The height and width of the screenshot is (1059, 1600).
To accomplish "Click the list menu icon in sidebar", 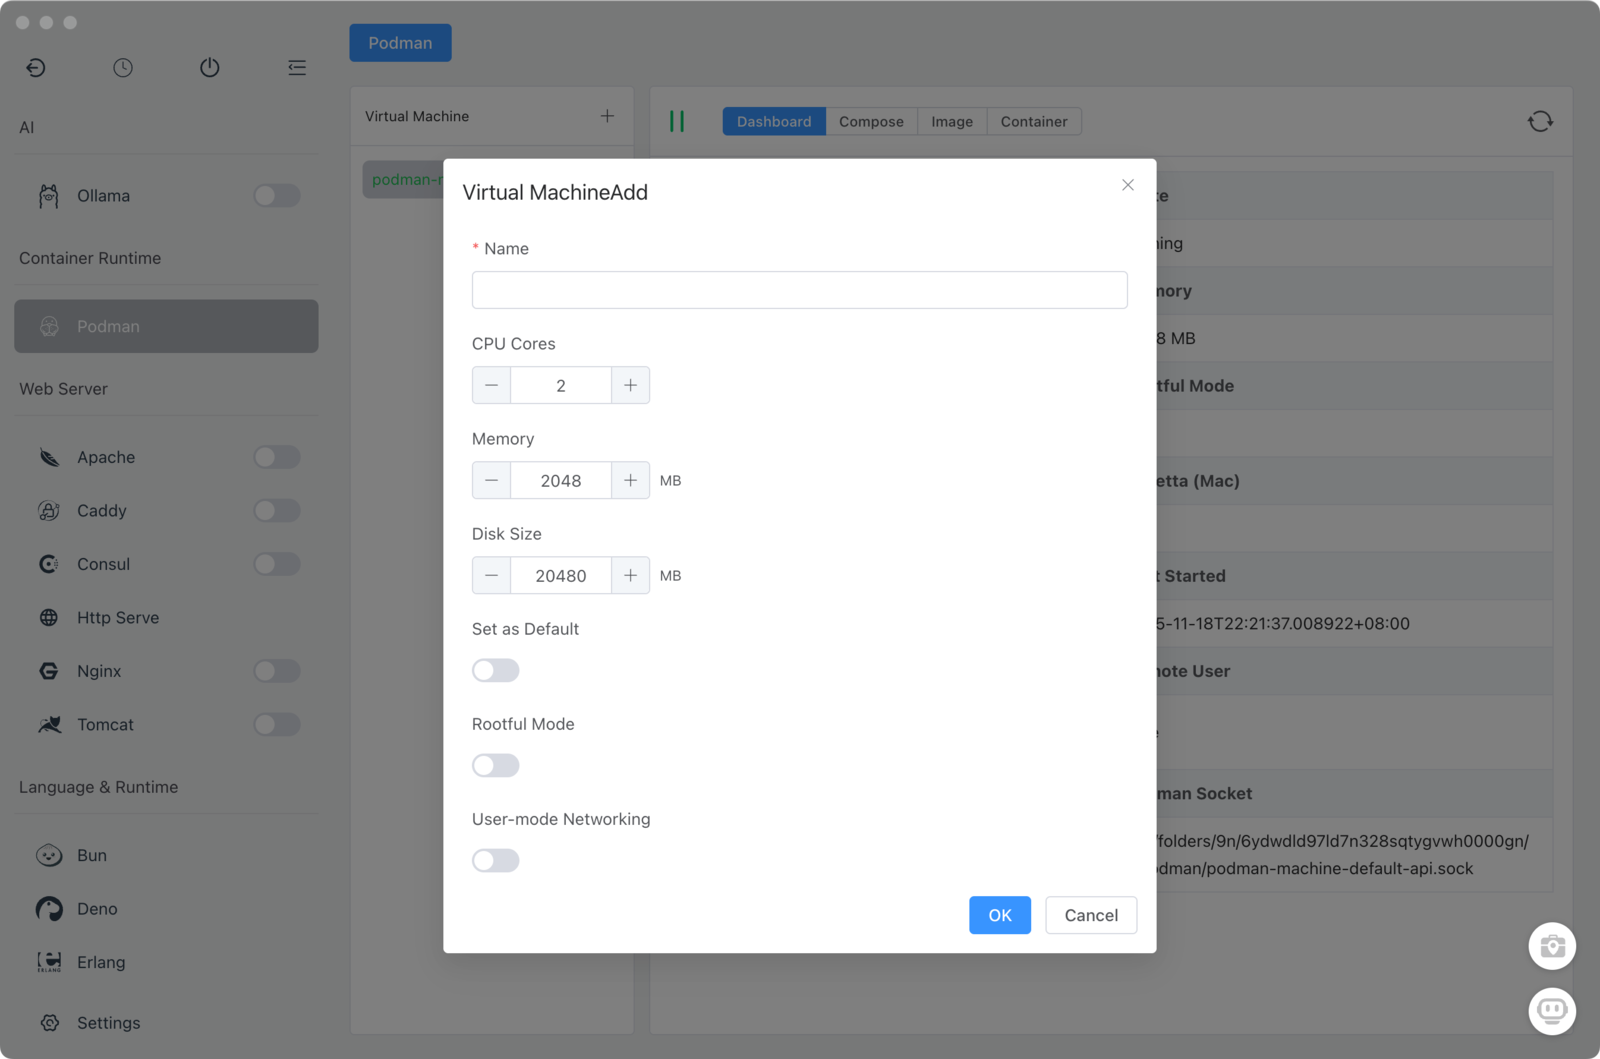I will 297,67.
